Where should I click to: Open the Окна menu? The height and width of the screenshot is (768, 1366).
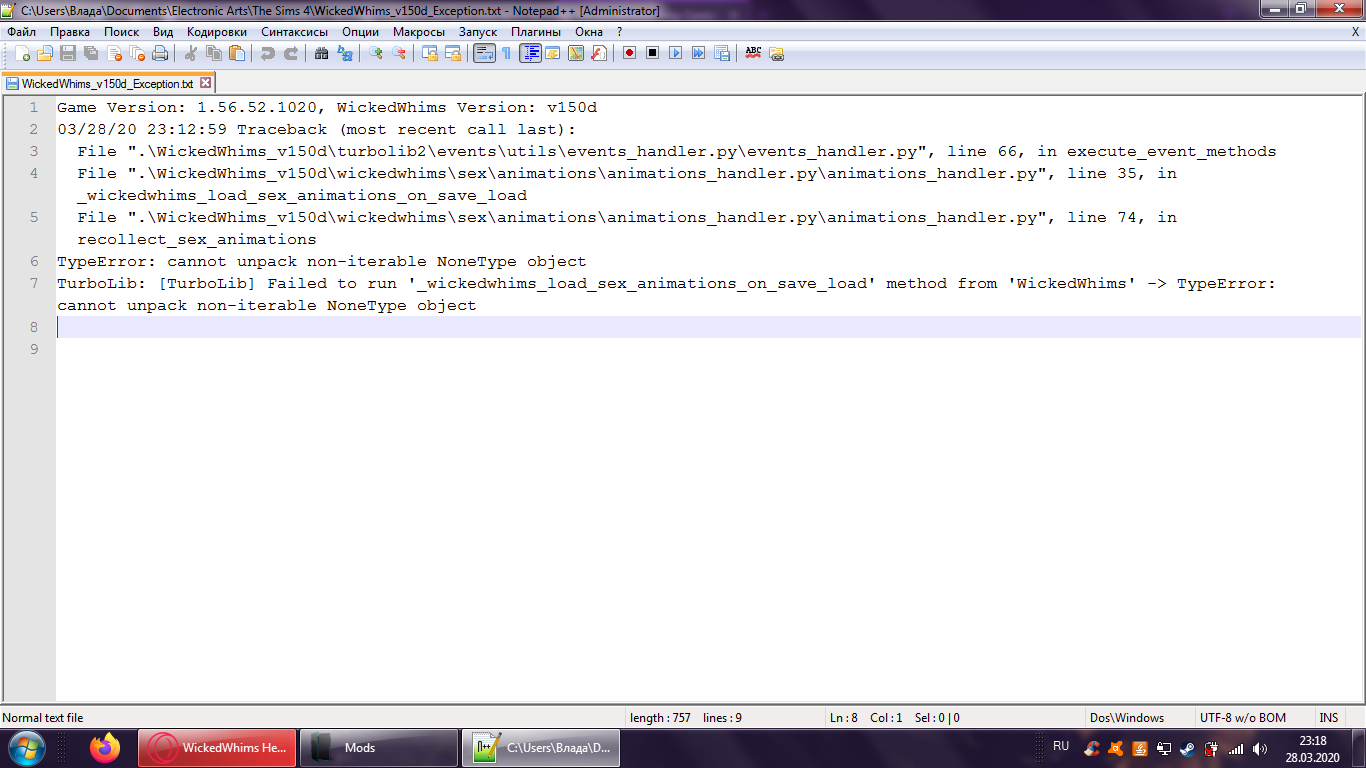(589, 32)
